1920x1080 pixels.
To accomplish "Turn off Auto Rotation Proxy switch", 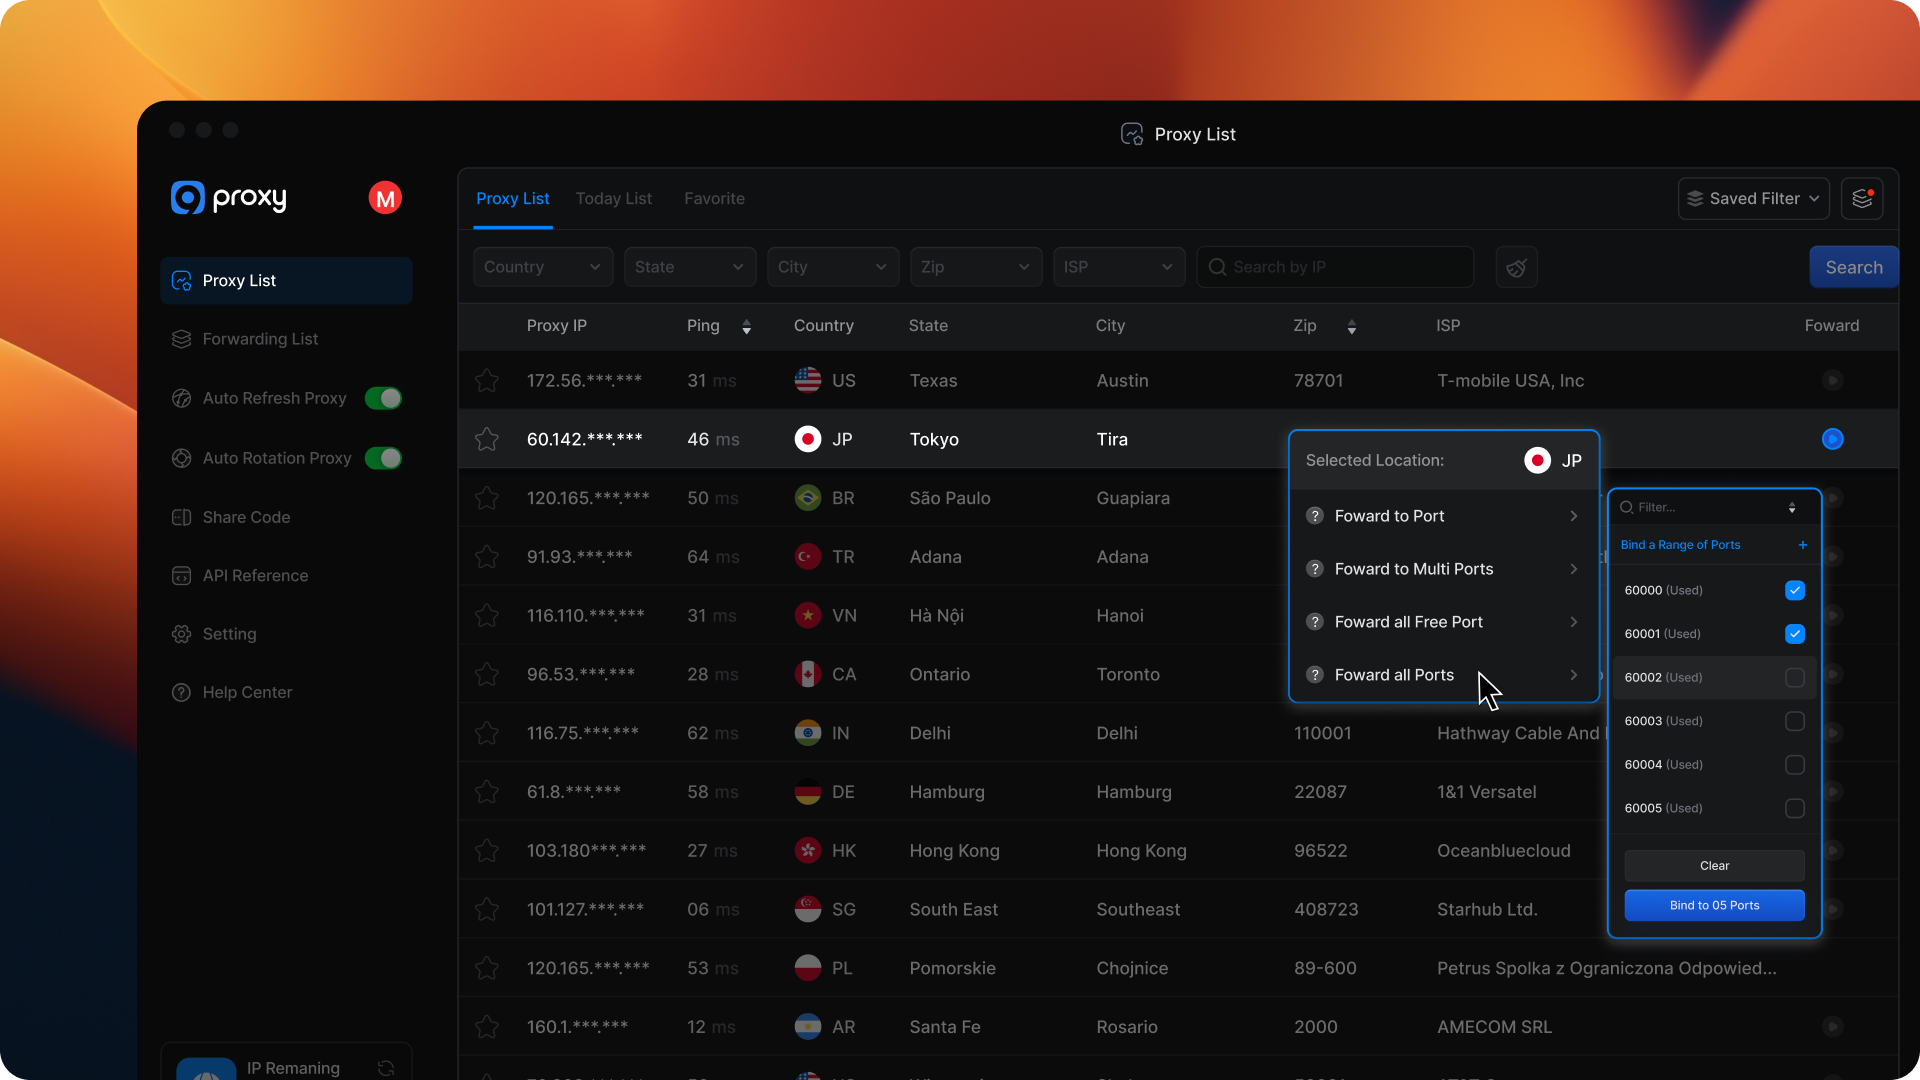I will pyautogui.click(x=383, y=458).
